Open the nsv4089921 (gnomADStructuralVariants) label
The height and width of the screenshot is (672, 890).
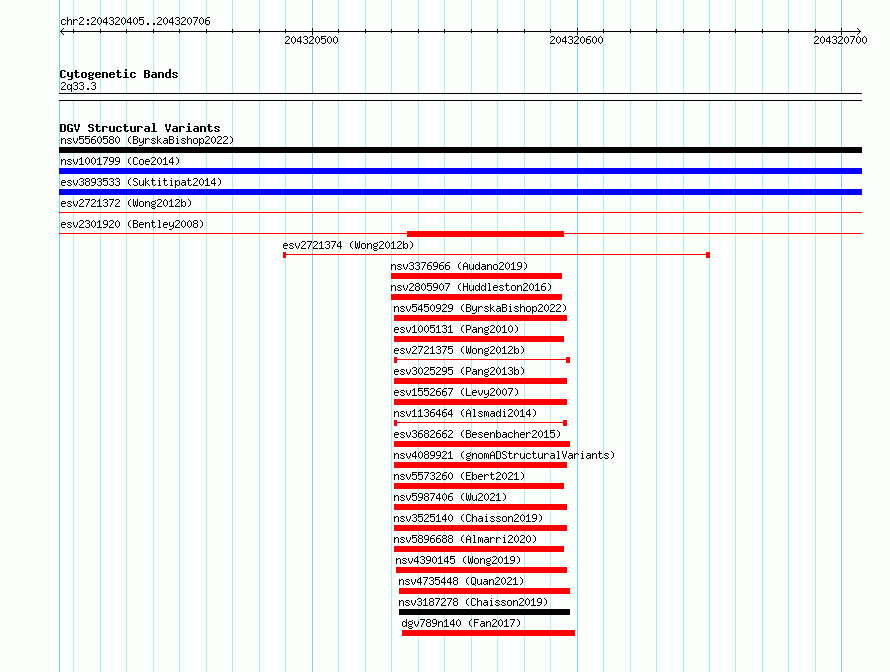point(504,455)
